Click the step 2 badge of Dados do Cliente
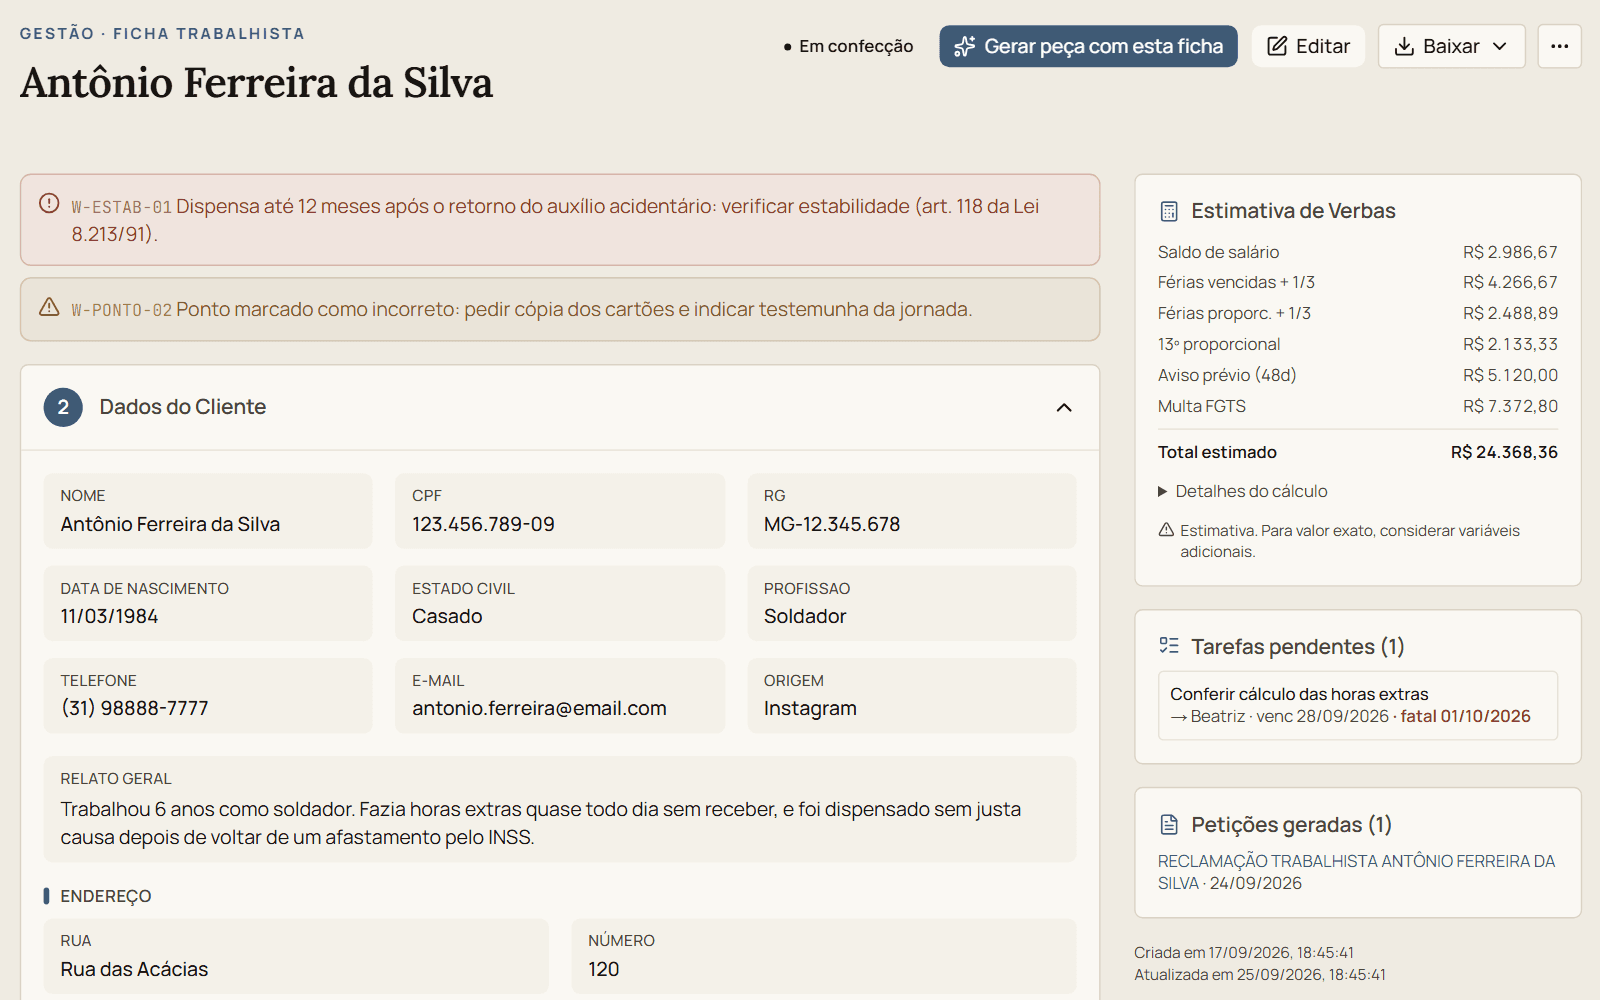The height and width of the screenshot is (1000, 1600). pos(63,407)
